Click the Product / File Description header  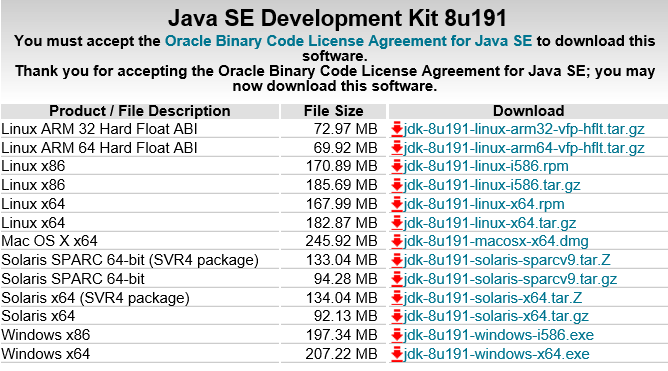140,111
